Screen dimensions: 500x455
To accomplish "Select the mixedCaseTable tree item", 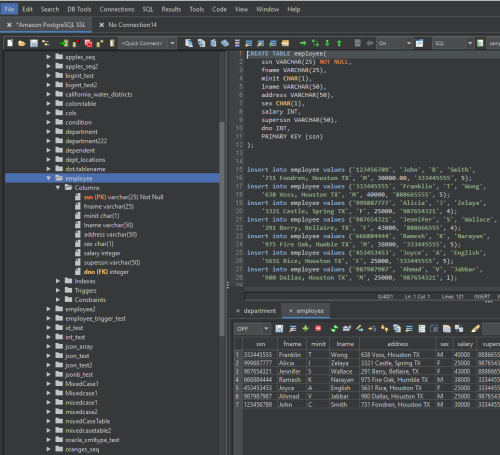I will coord(88,421).
